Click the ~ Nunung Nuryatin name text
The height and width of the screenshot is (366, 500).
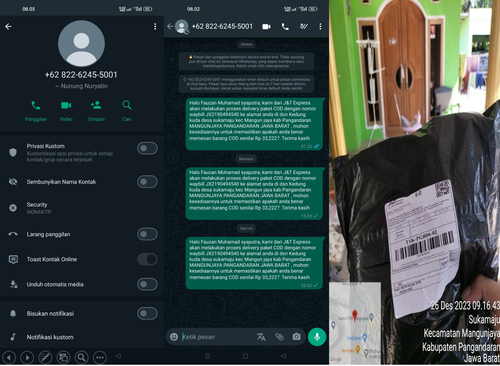tap(81, 86)
